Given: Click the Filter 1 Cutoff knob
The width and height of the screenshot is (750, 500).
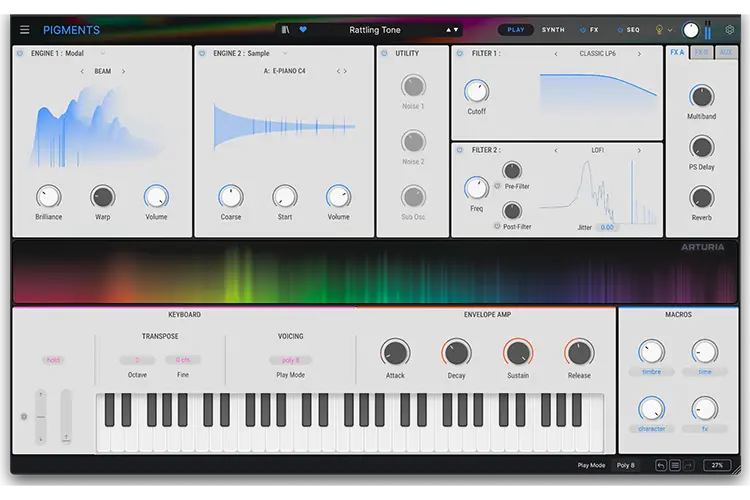Looking at the screenshot, I should 476,91.
